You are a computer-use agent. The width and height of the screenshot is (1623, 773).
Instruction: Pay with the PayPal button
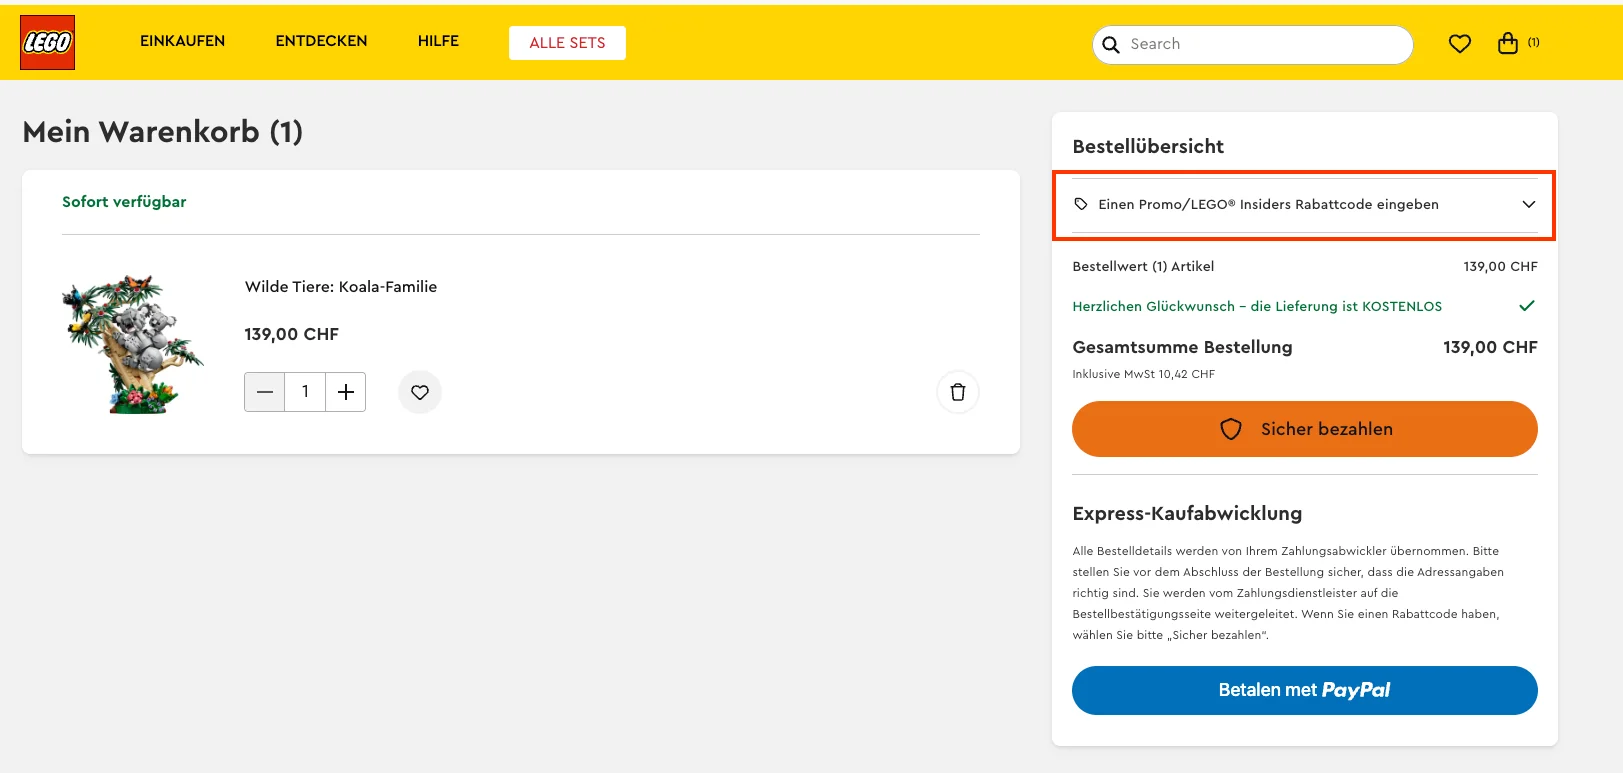click(x=1305, y=690)
